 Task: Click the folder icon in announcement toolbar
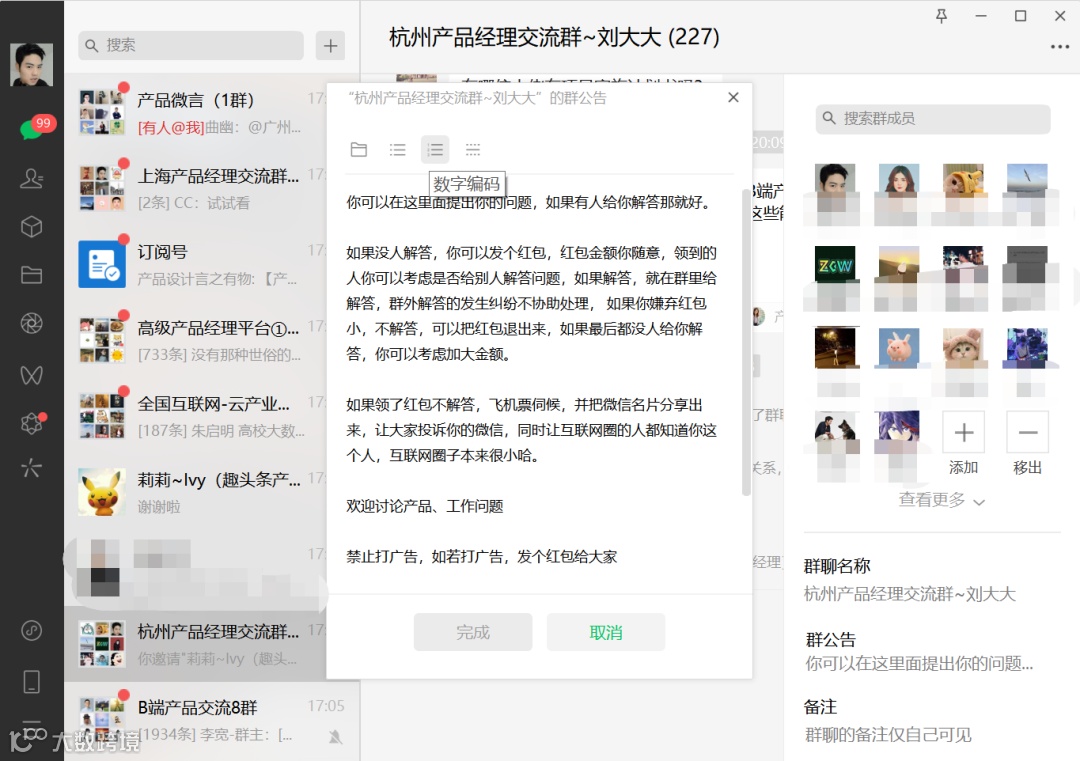pos(359,149)
